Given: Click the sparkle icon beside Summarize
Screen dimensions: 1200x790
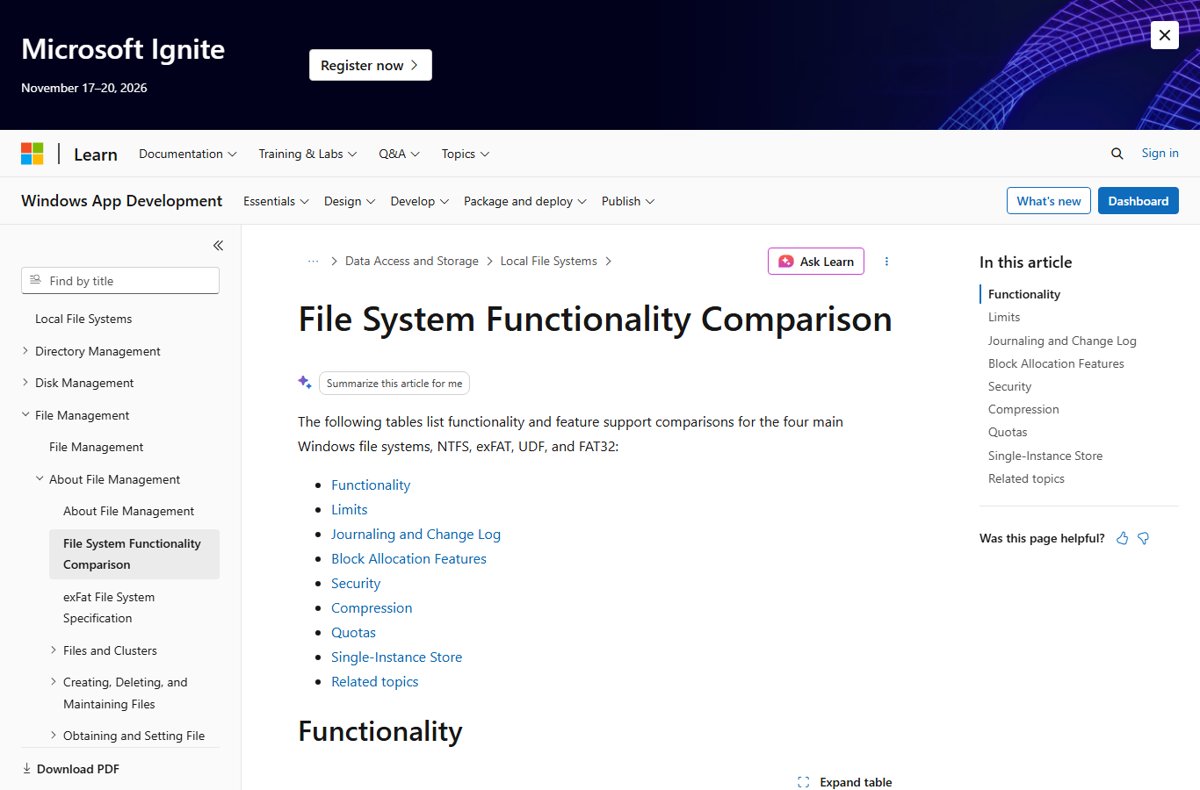Looking at the screenshot, I should [305, 382].
